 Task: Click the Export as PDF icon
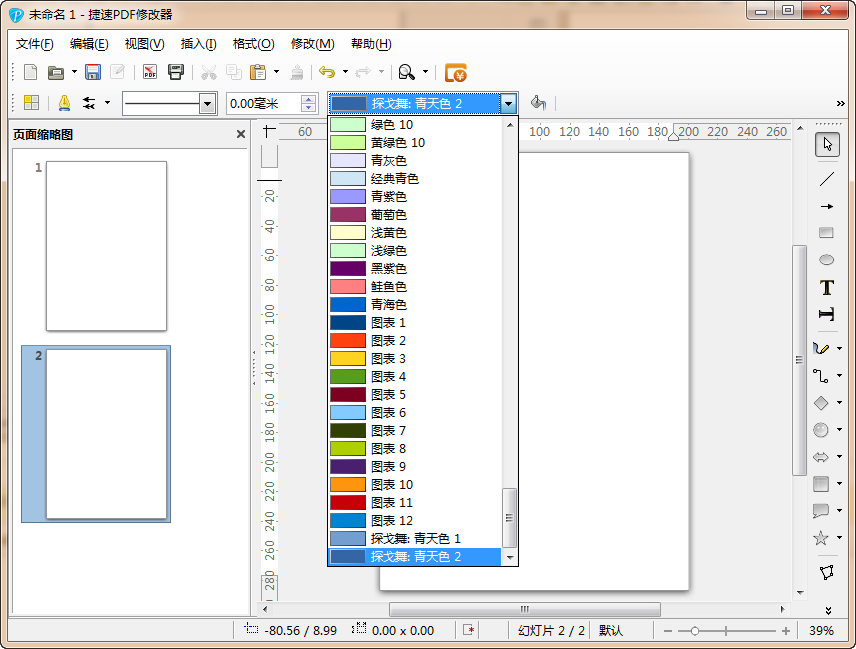150,72
